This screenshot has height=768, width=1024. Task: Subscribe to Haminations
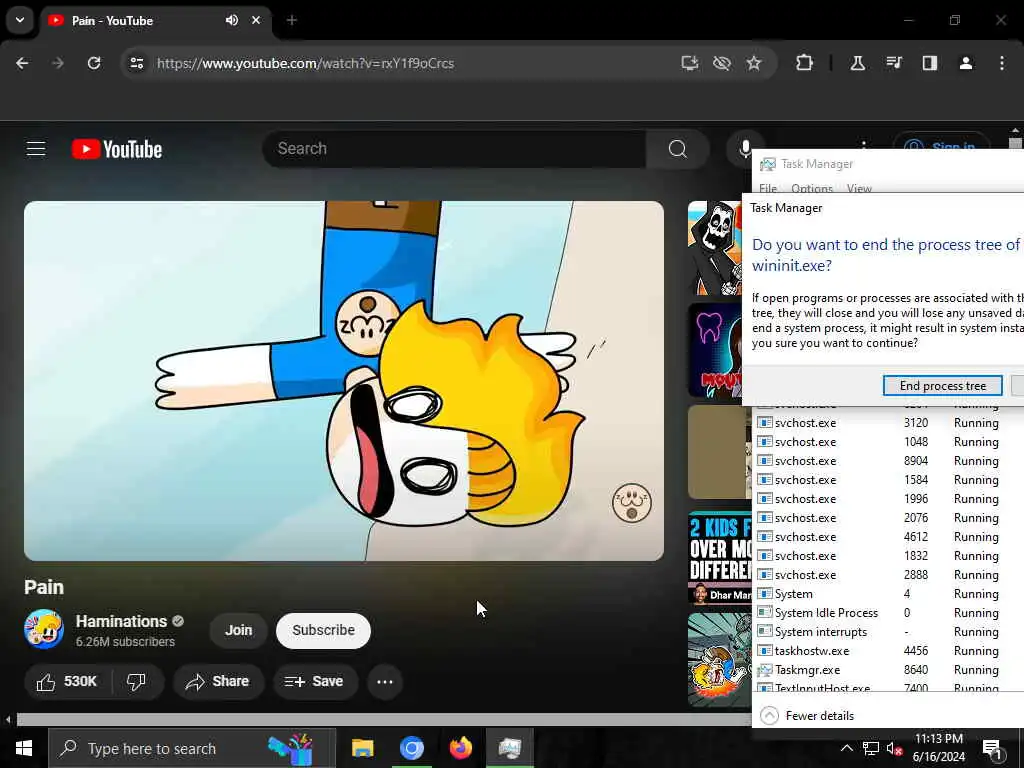coord(323,630)
